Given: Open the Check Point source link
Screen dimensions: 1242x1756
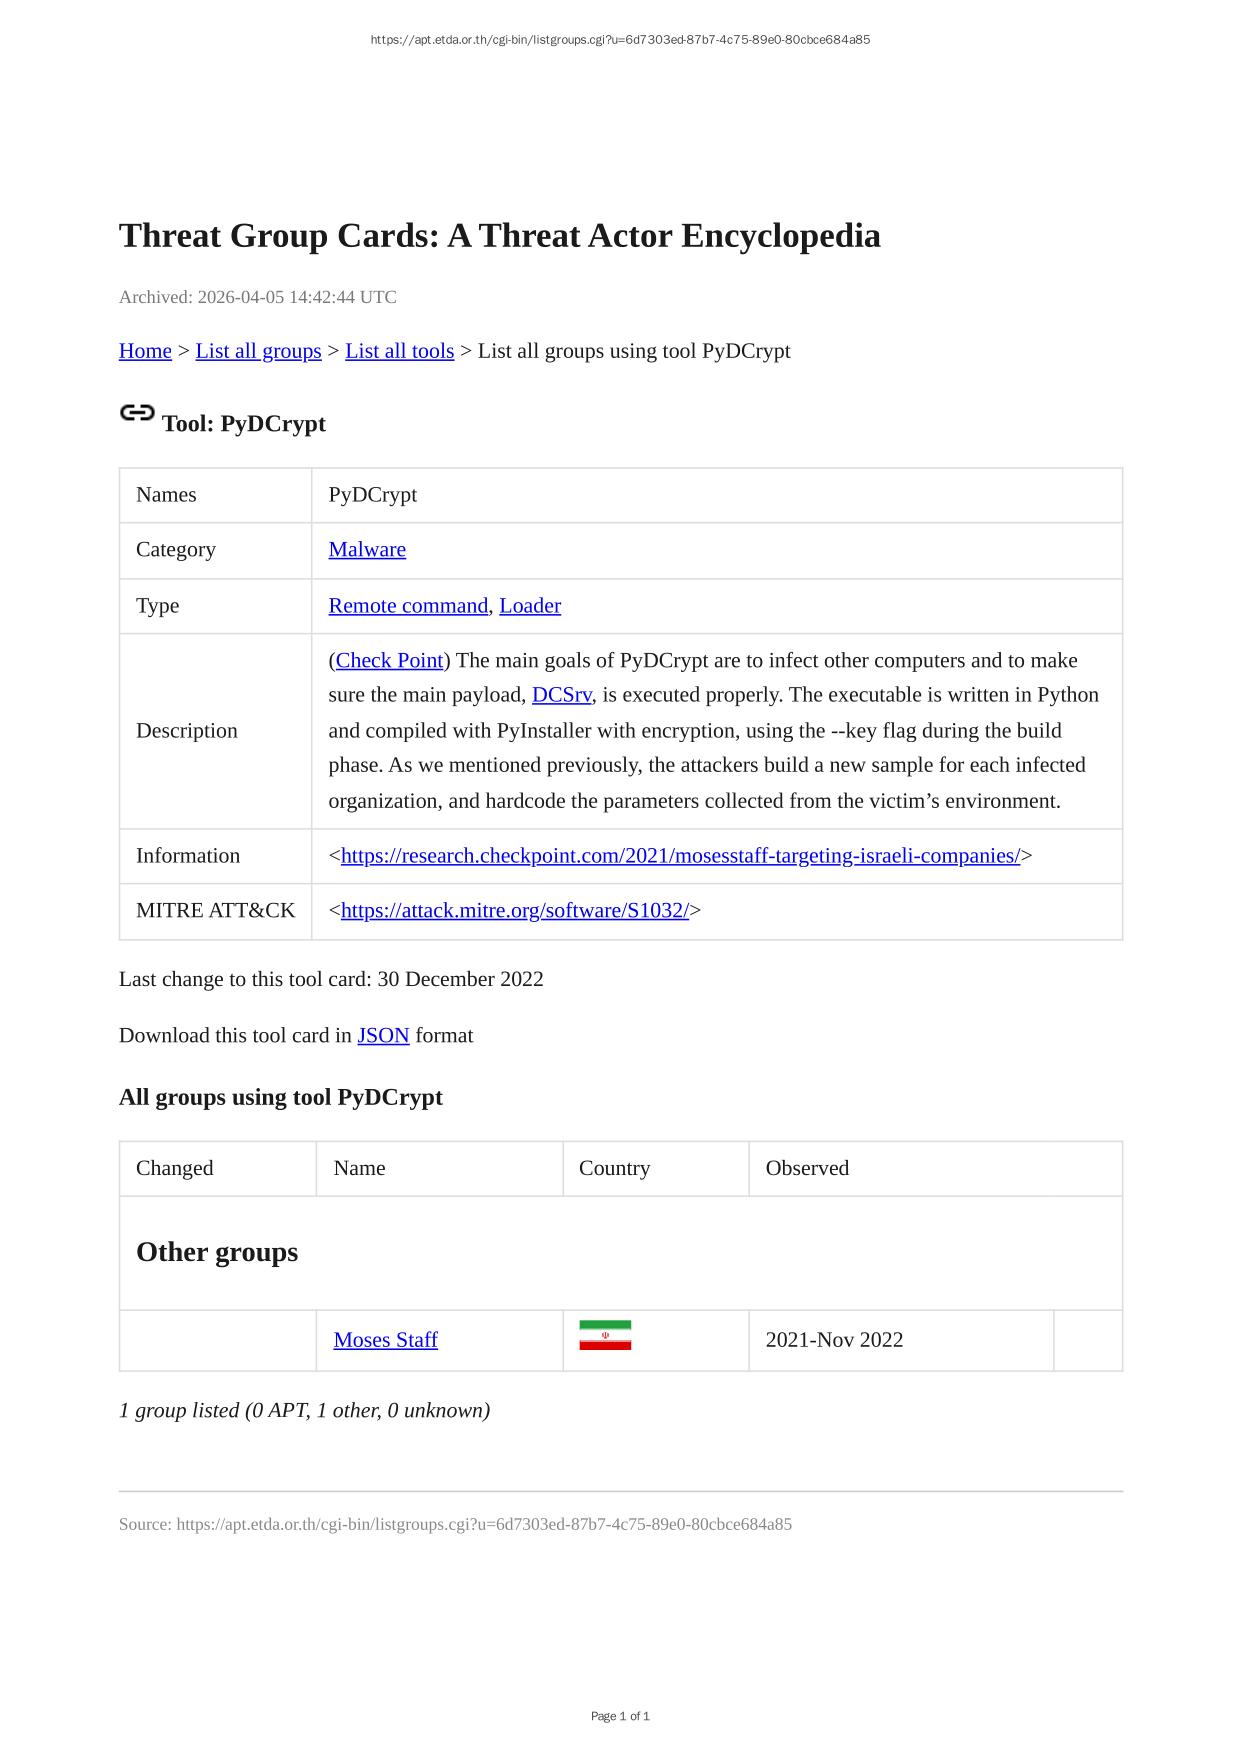Looking at the screenshot, I should (x=389, y=661).
